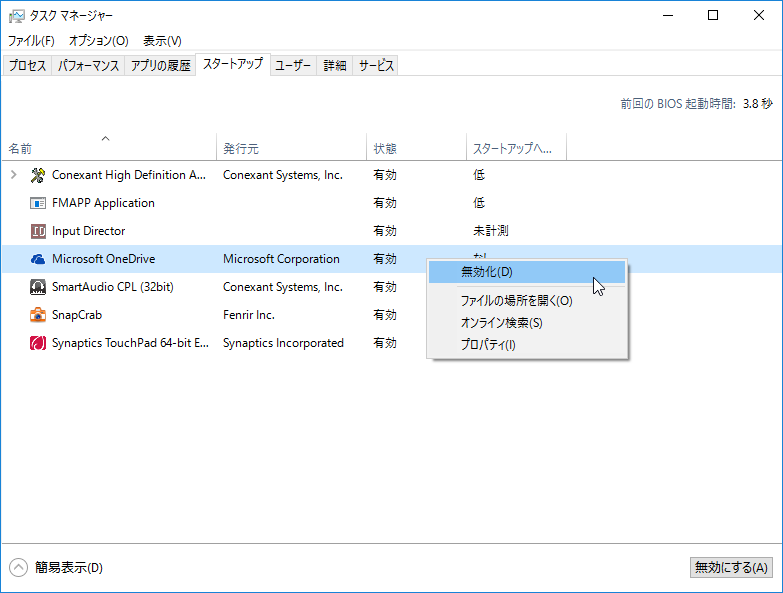Click the Synaptics TouchPad red icon
The width and height of the screenshot is (783, 593).
tap(38, 343)
